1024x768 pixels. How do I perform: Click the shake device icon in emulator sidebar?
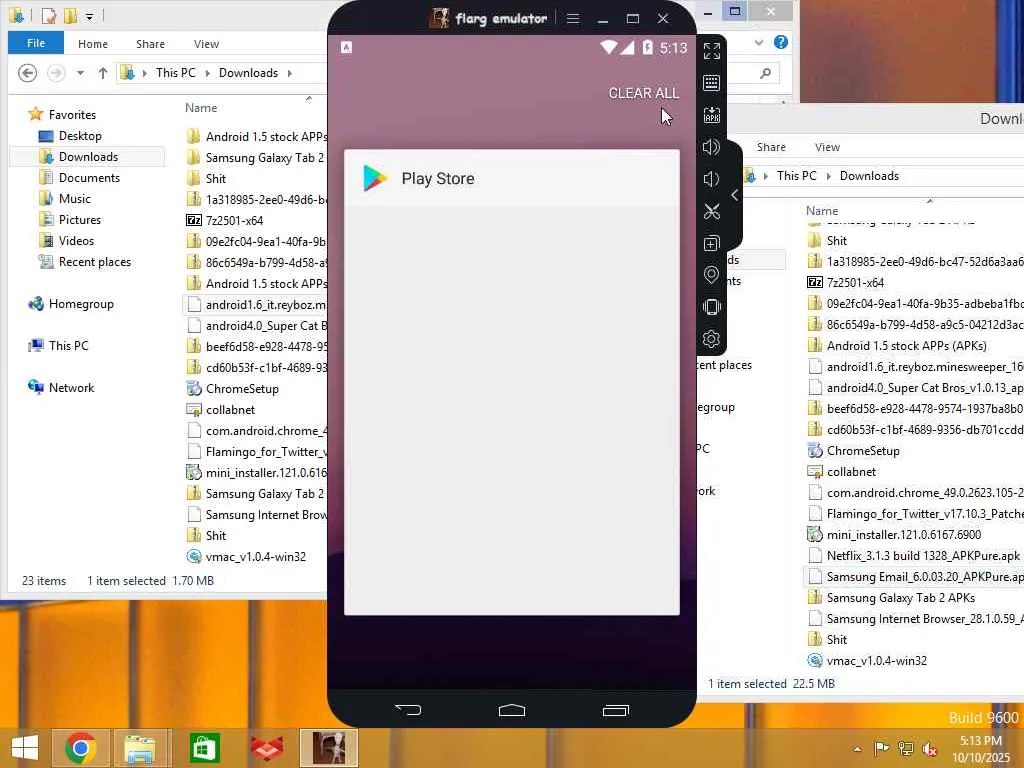(x=711, y=307)
